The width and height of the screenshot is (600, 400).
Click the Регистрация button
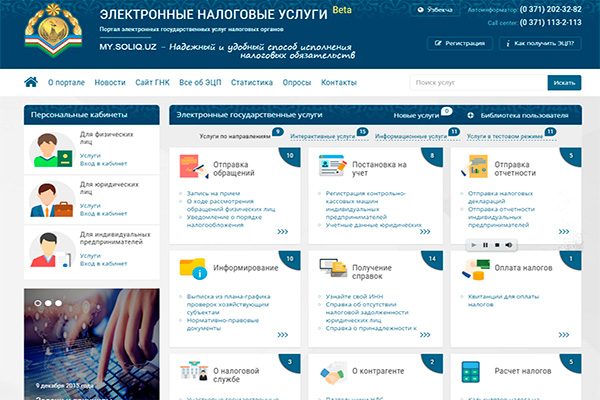[460, 43]
